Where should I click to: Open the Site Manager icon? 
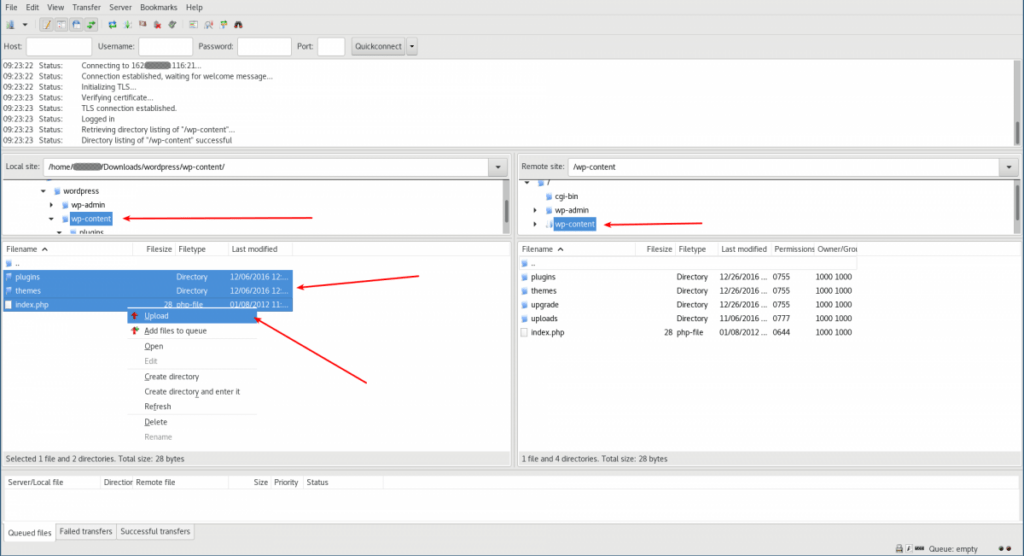pos(10,25)
